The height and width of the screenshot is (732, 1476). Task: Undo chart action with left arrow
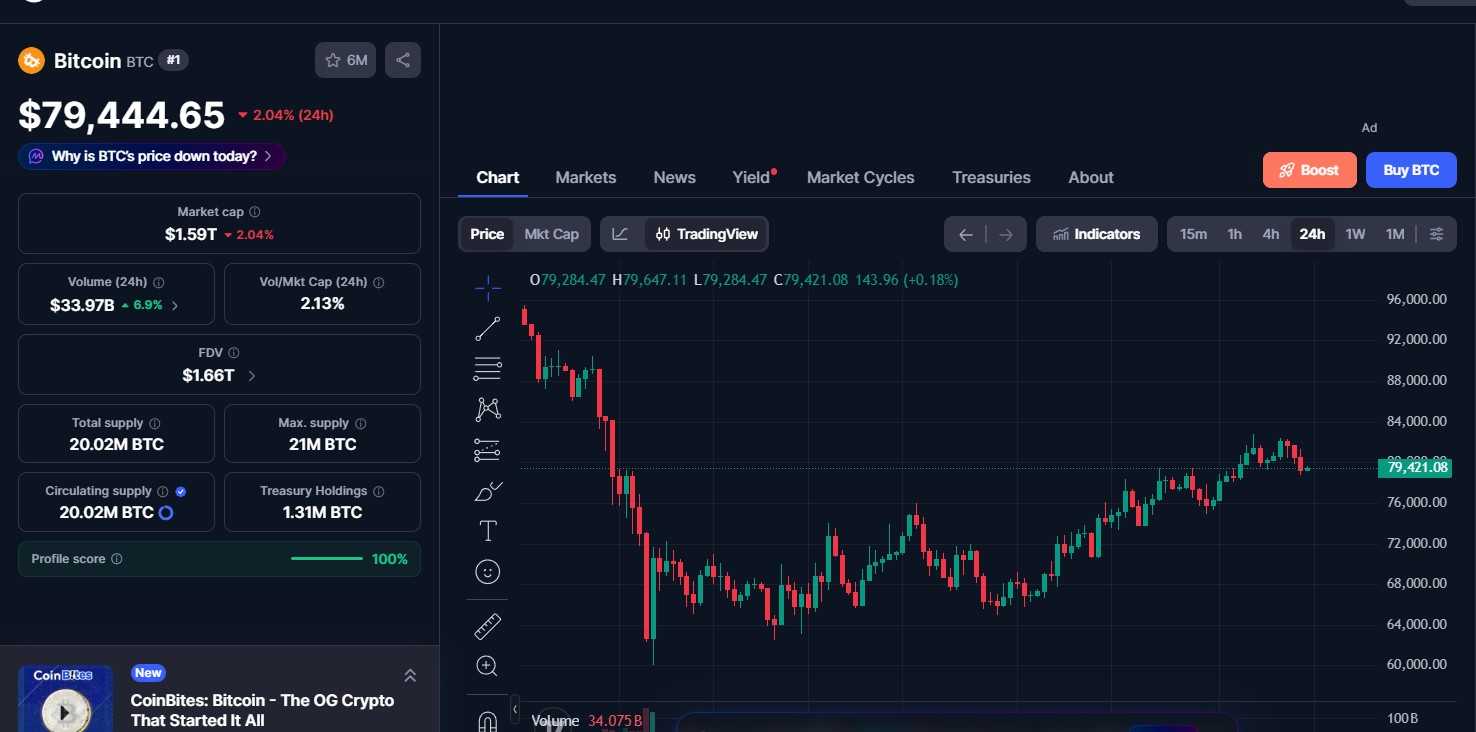tap(965, 234)
